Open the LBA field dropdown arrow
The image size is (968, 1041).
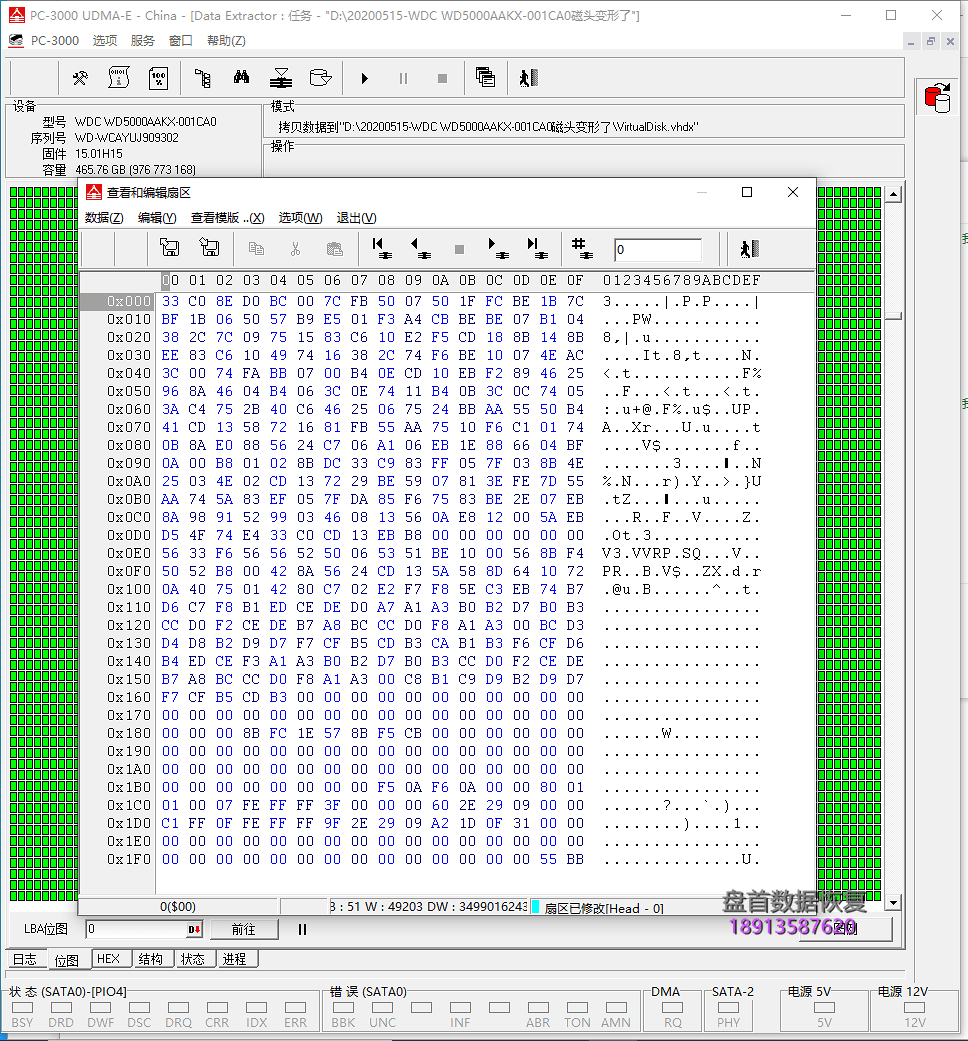[195, 929]
